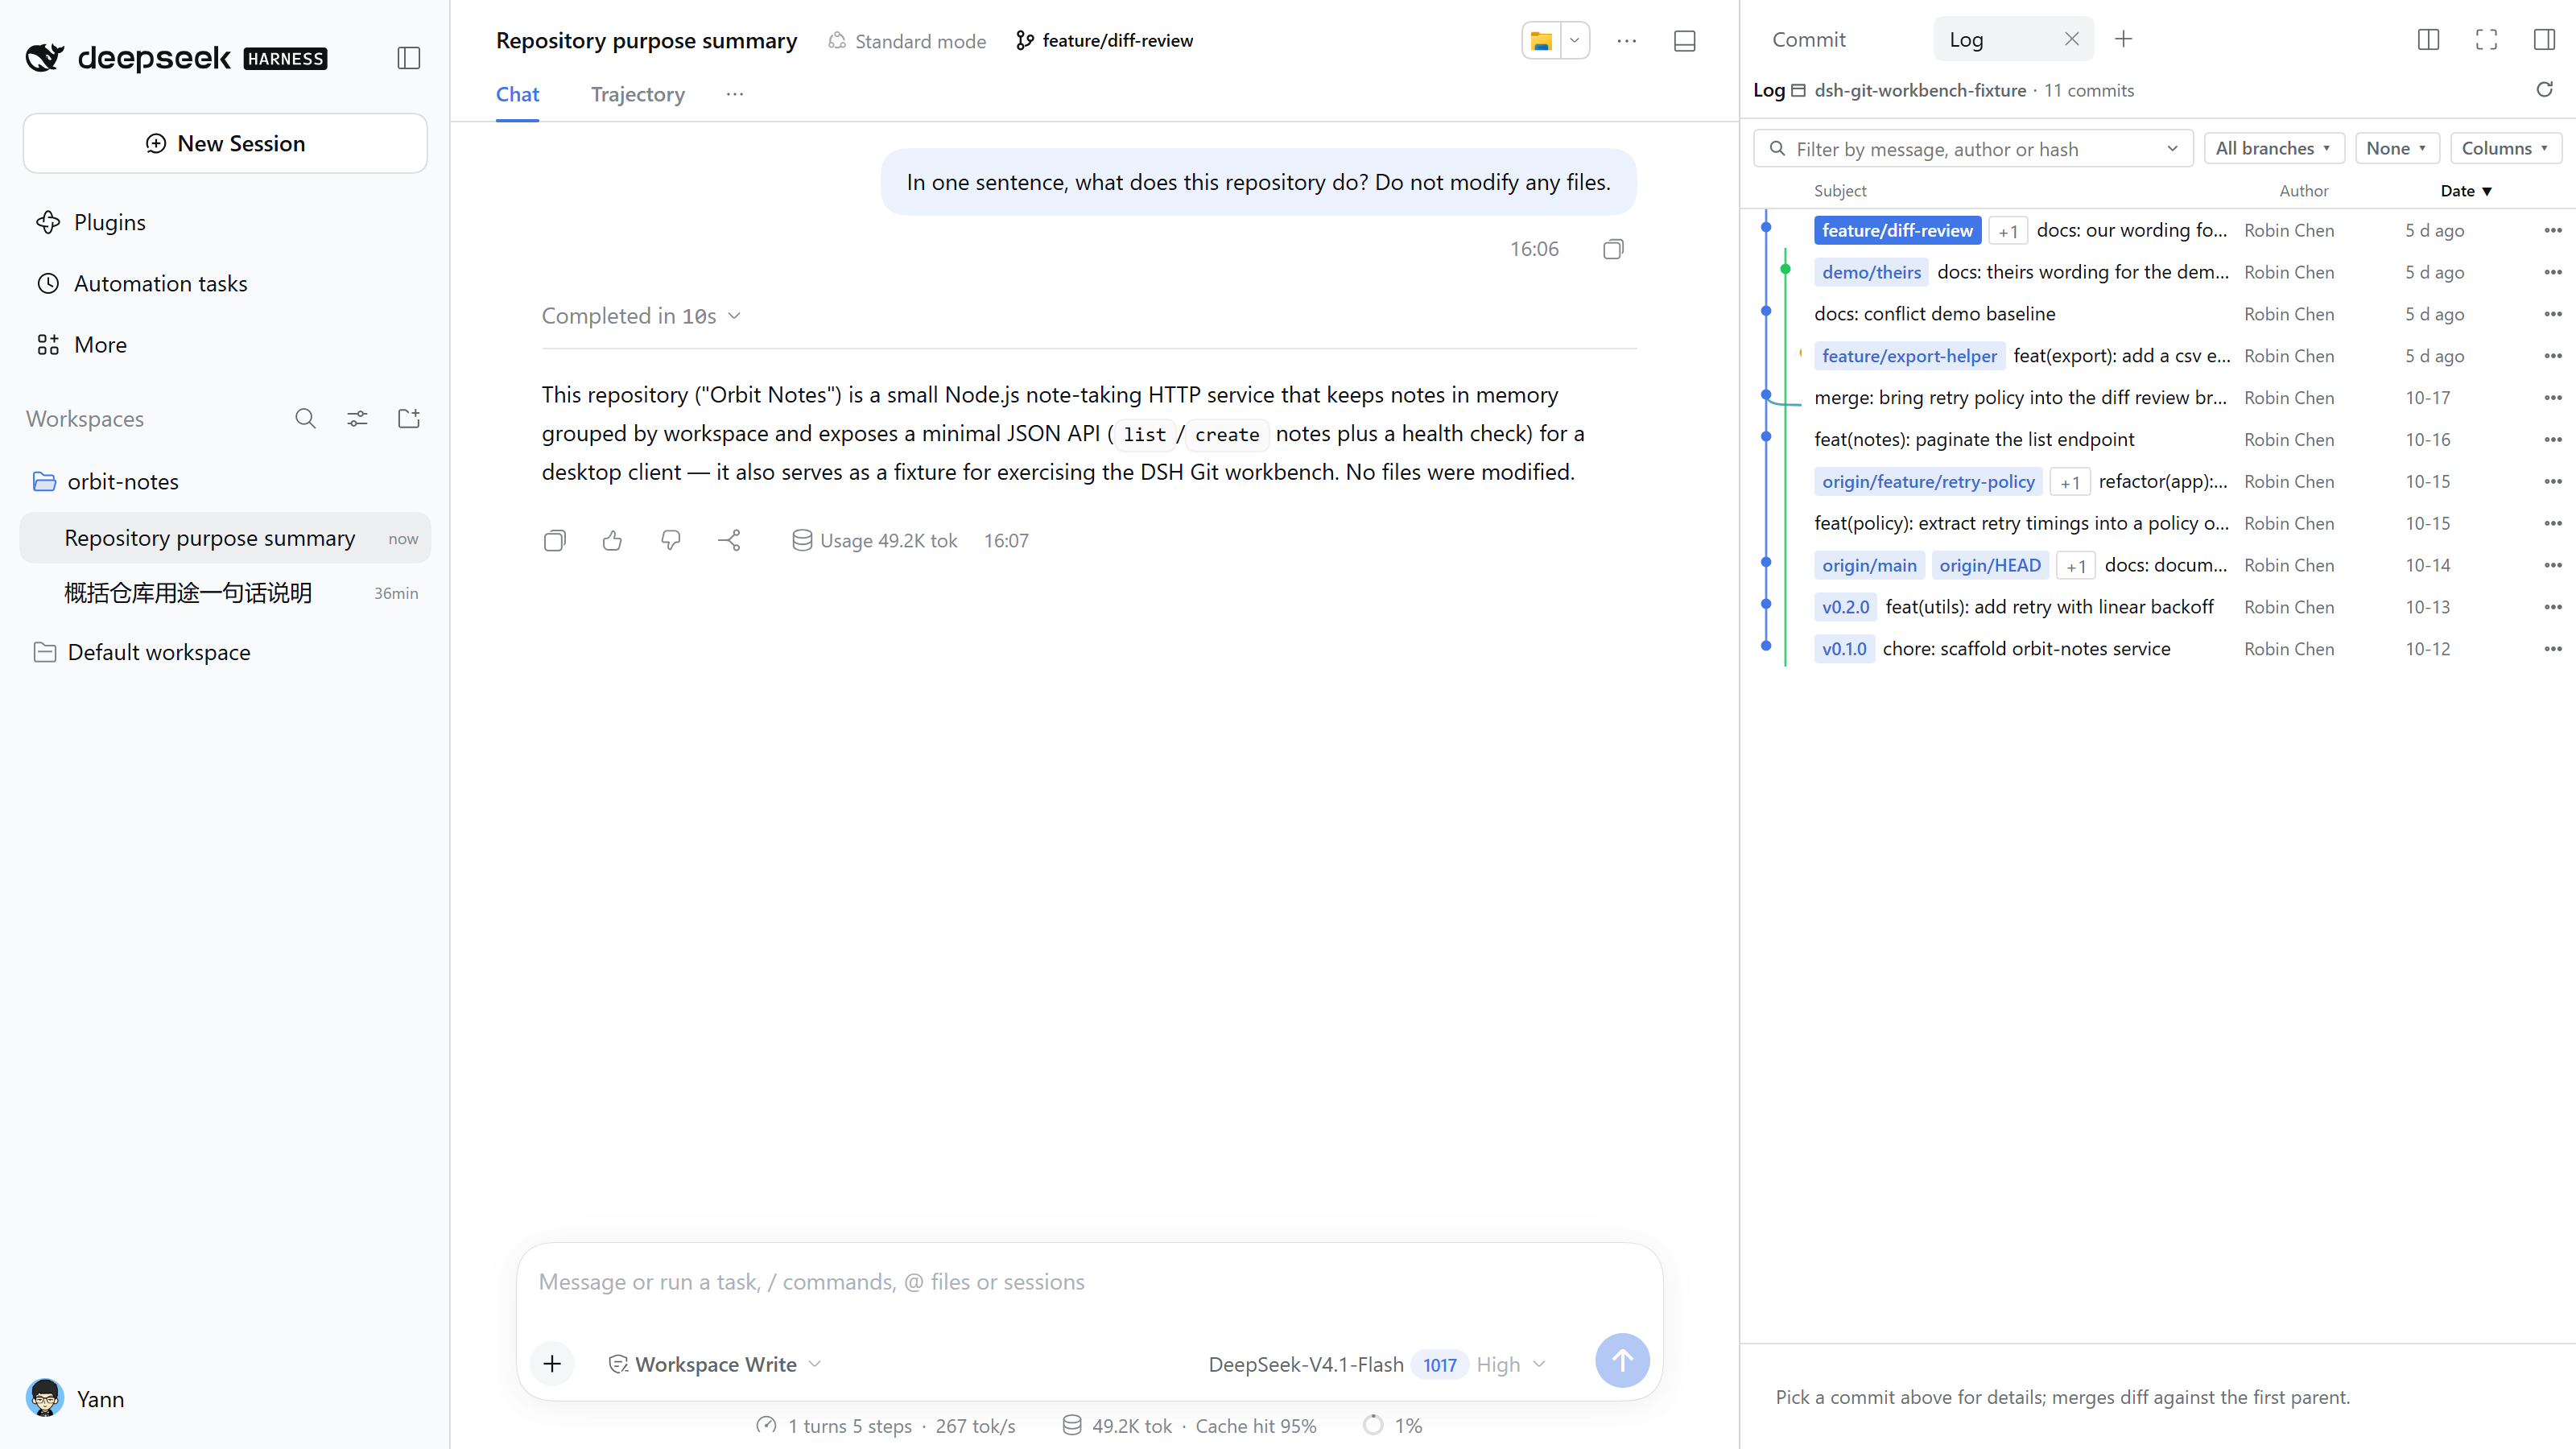
Task: Search workspaces with magnifier icon
Action: (x=305, y=418)
